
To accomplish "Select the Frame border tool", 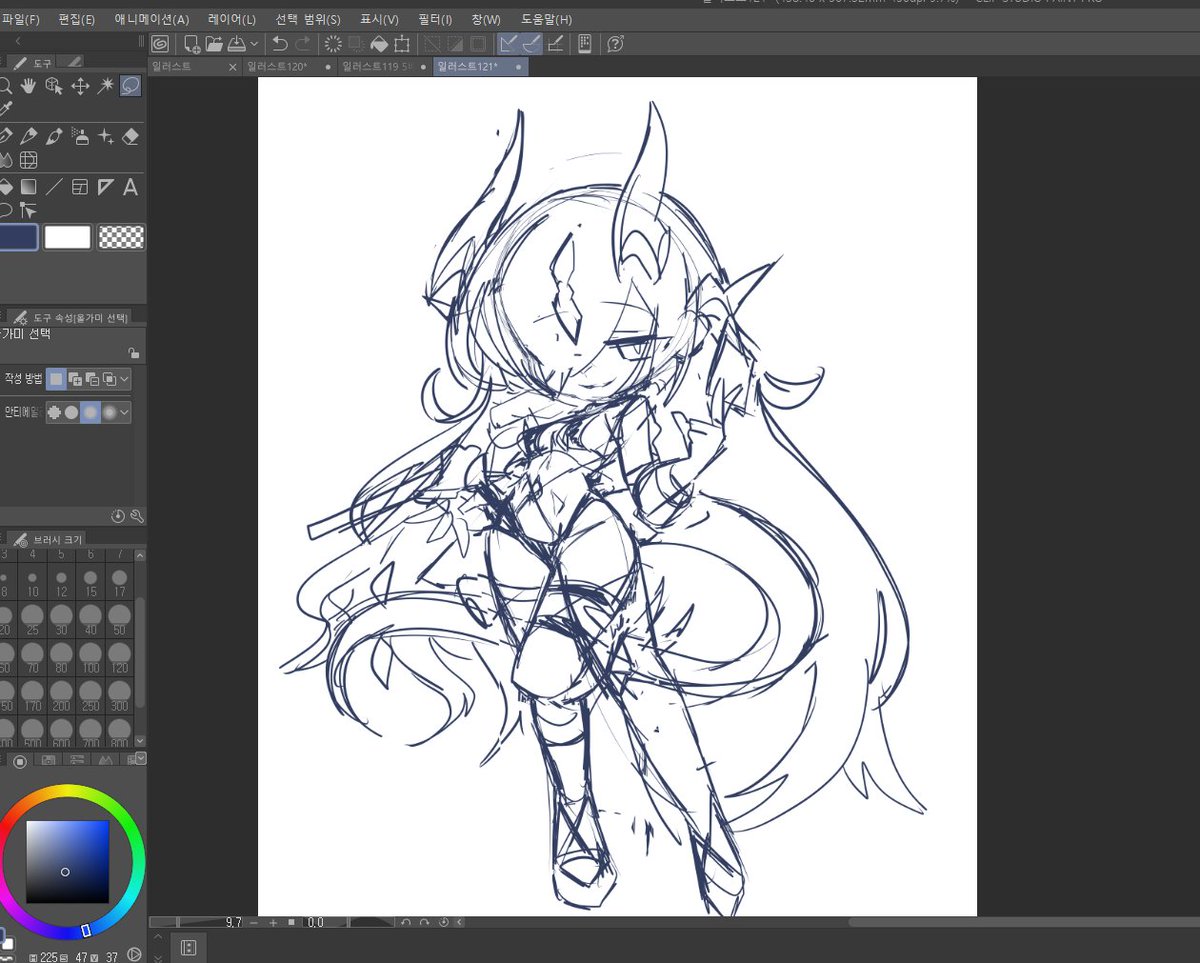I will point(80,187).
